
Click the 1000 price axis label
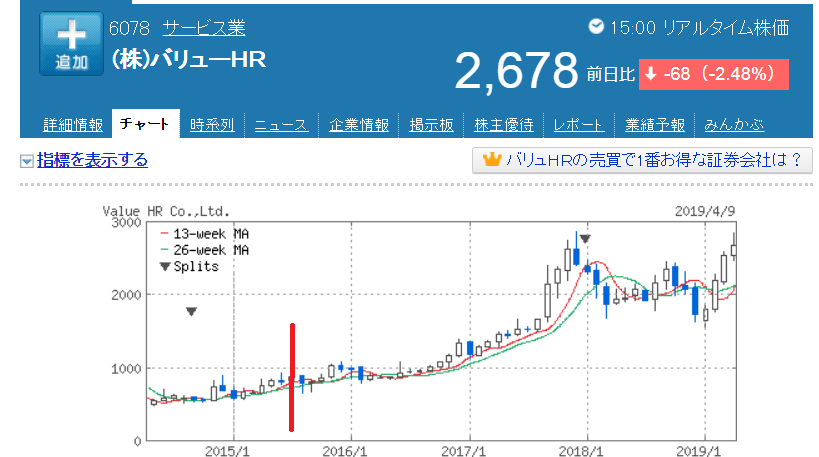tap(126, 369)
